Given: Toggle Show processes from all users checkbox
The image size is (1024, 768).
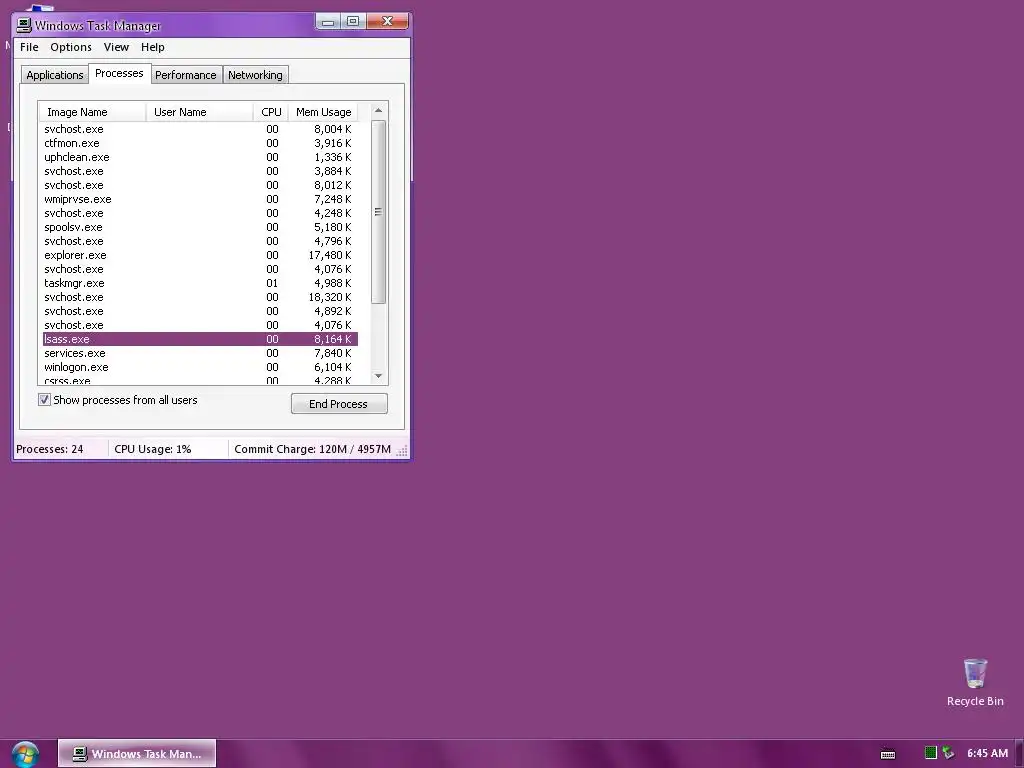Looking at the screenshot, I should click(44, 400).
